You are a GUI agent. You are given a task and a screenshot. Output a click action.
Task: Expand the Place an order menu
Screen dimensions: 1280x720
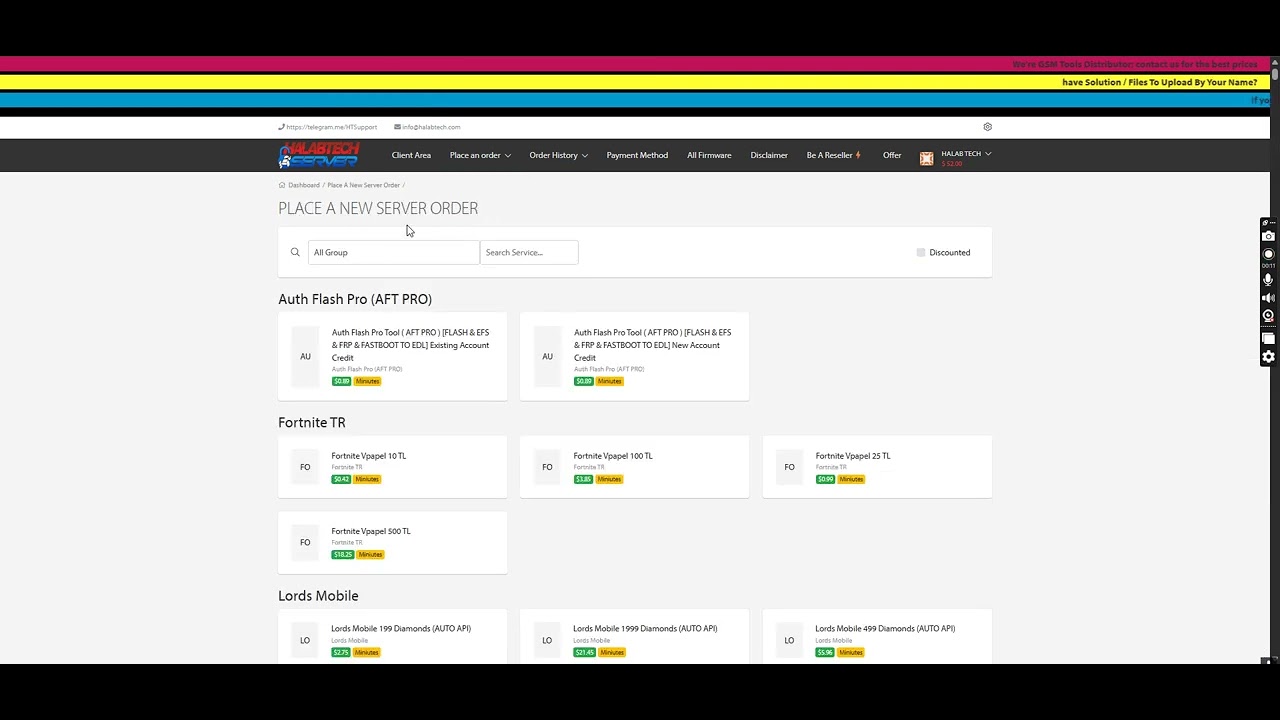point(480,155)
